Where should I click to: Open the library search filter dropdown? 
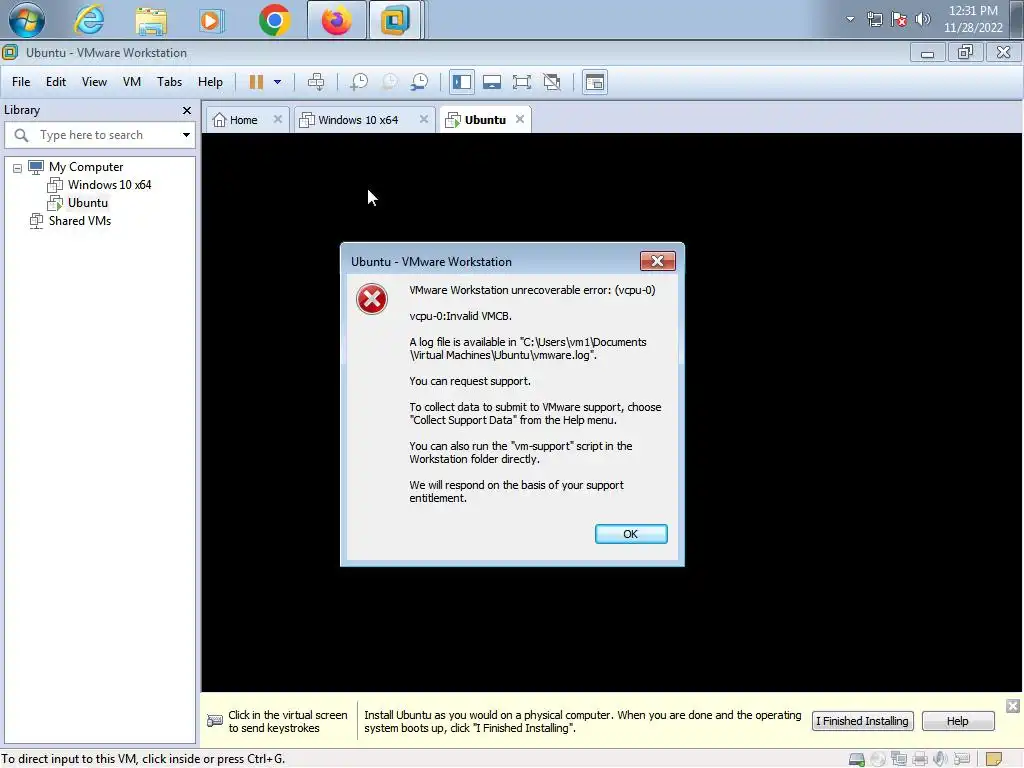tap(186, 135)
